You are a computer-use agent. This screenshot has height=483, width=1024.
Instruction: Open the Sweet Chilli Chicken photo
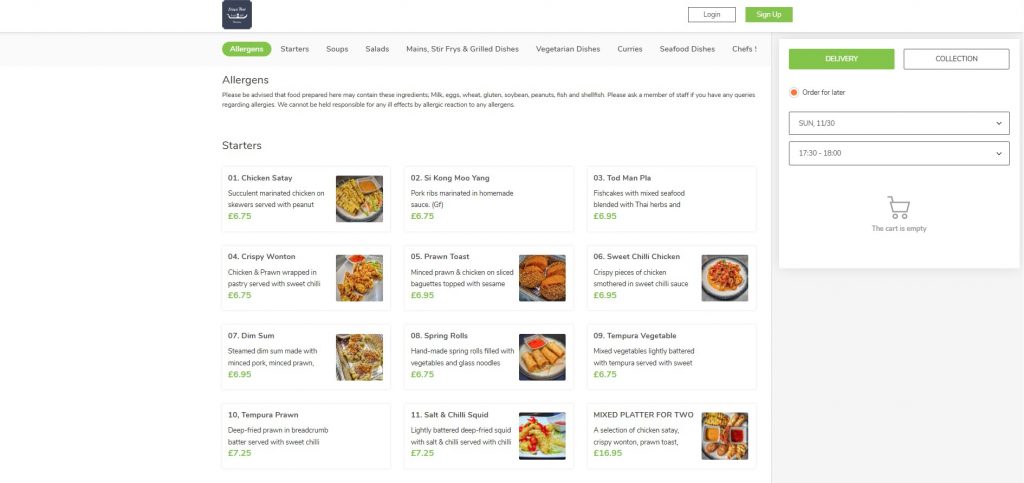tap(724, 278)
